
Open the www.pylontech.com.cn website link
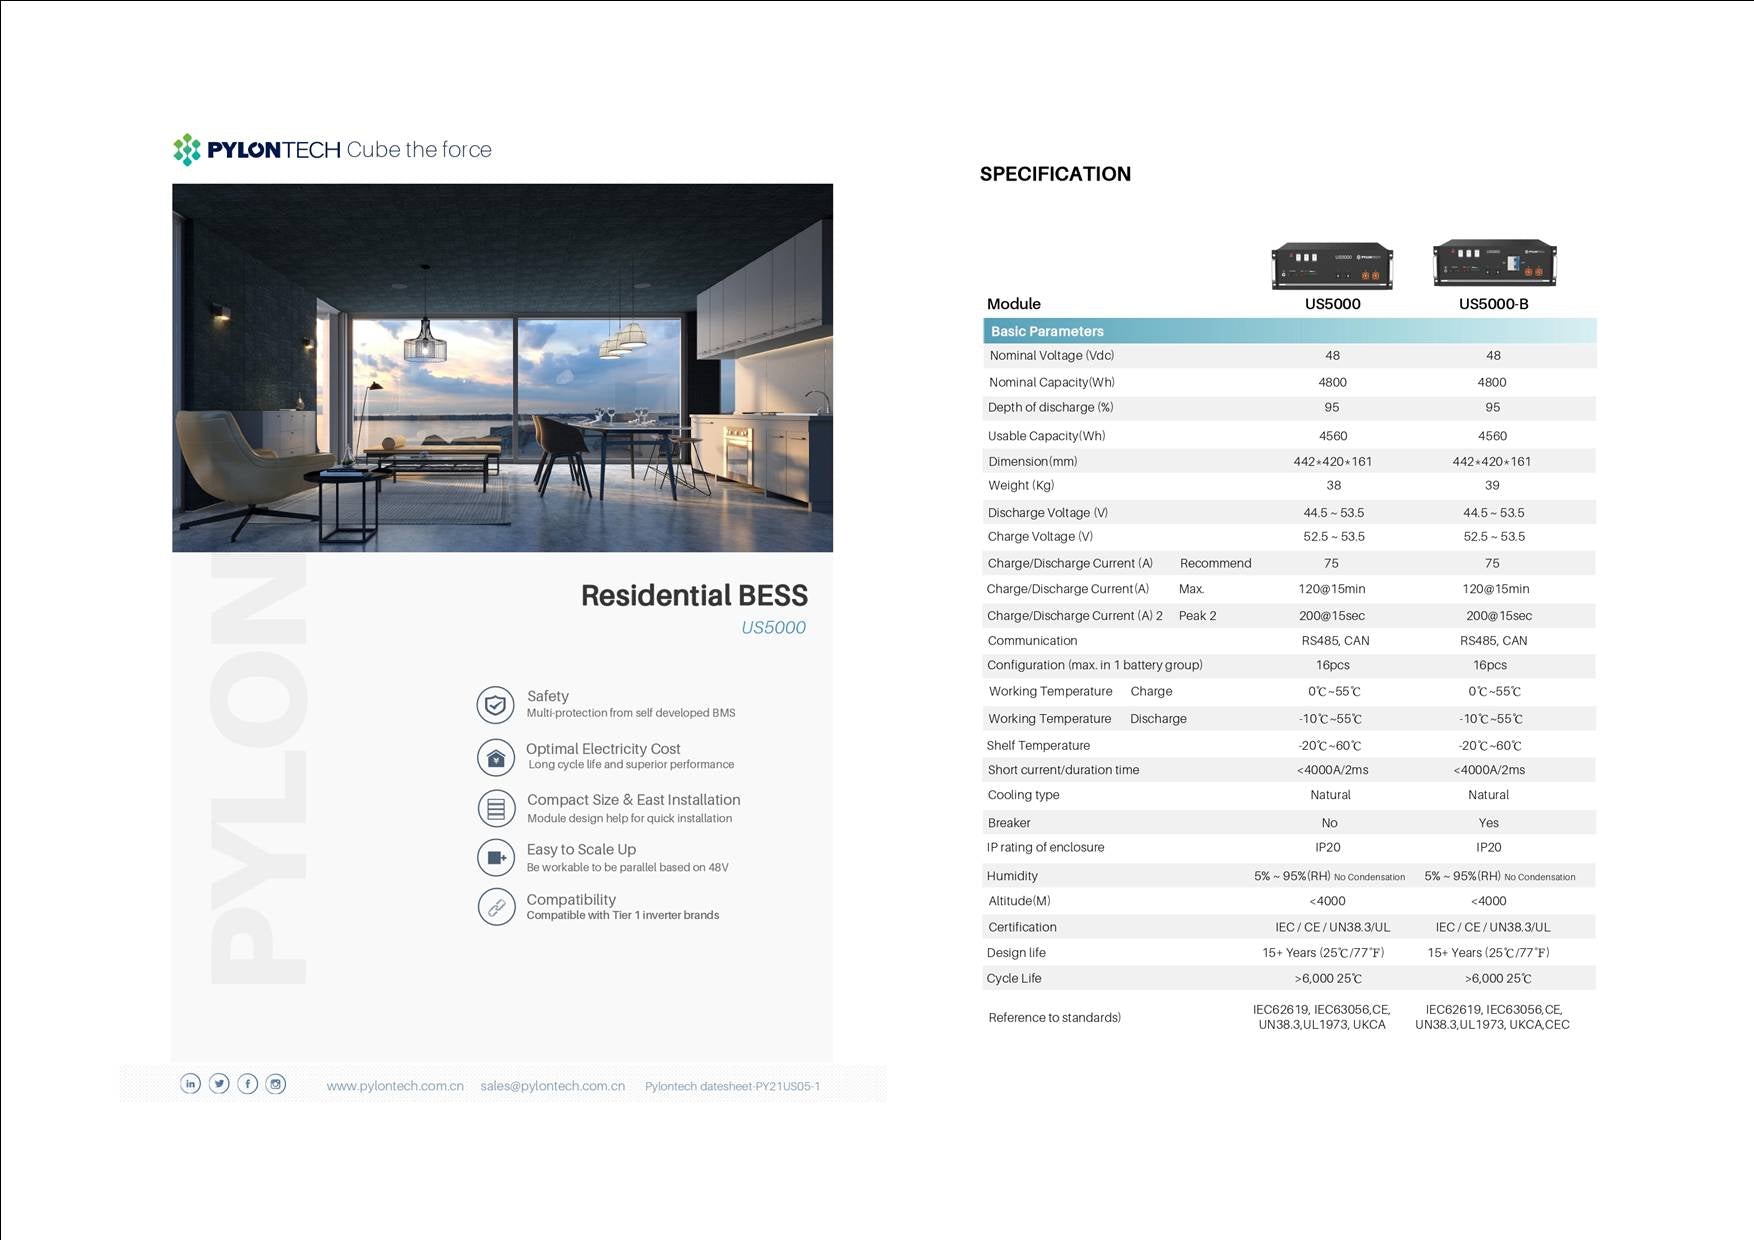[x=395, y=1086]
